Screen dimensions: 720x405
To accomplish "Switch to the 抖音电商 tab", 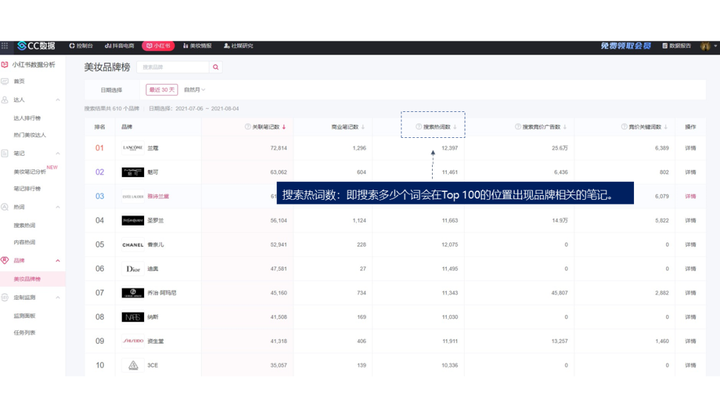I will coord(119,46).
